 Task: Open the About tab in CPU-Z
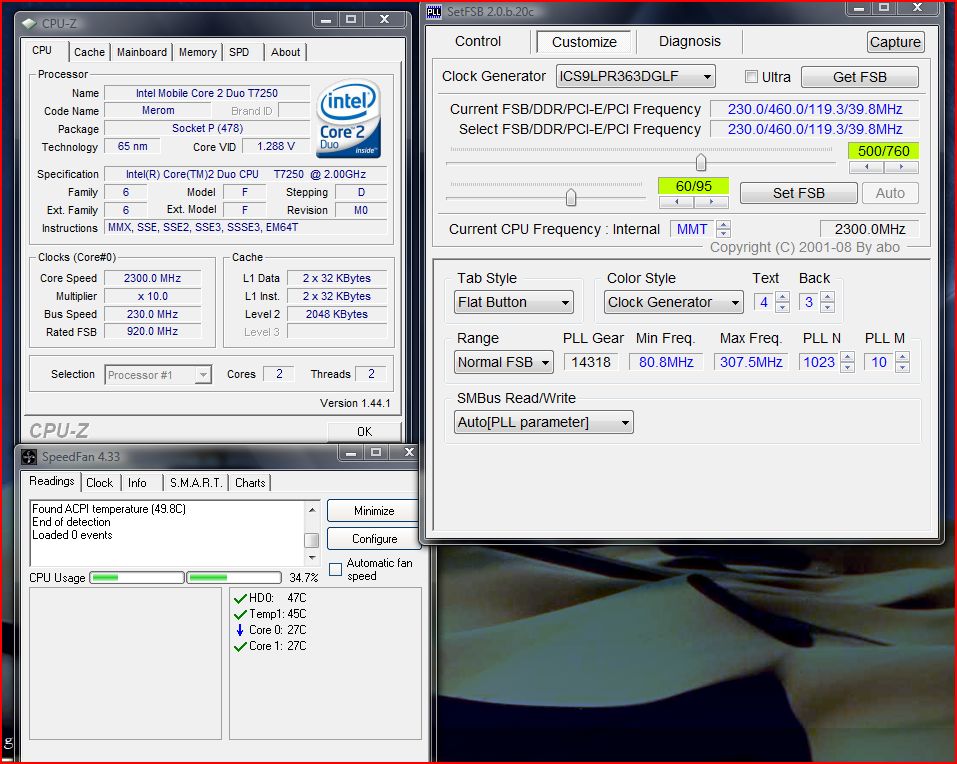point(285,52)
